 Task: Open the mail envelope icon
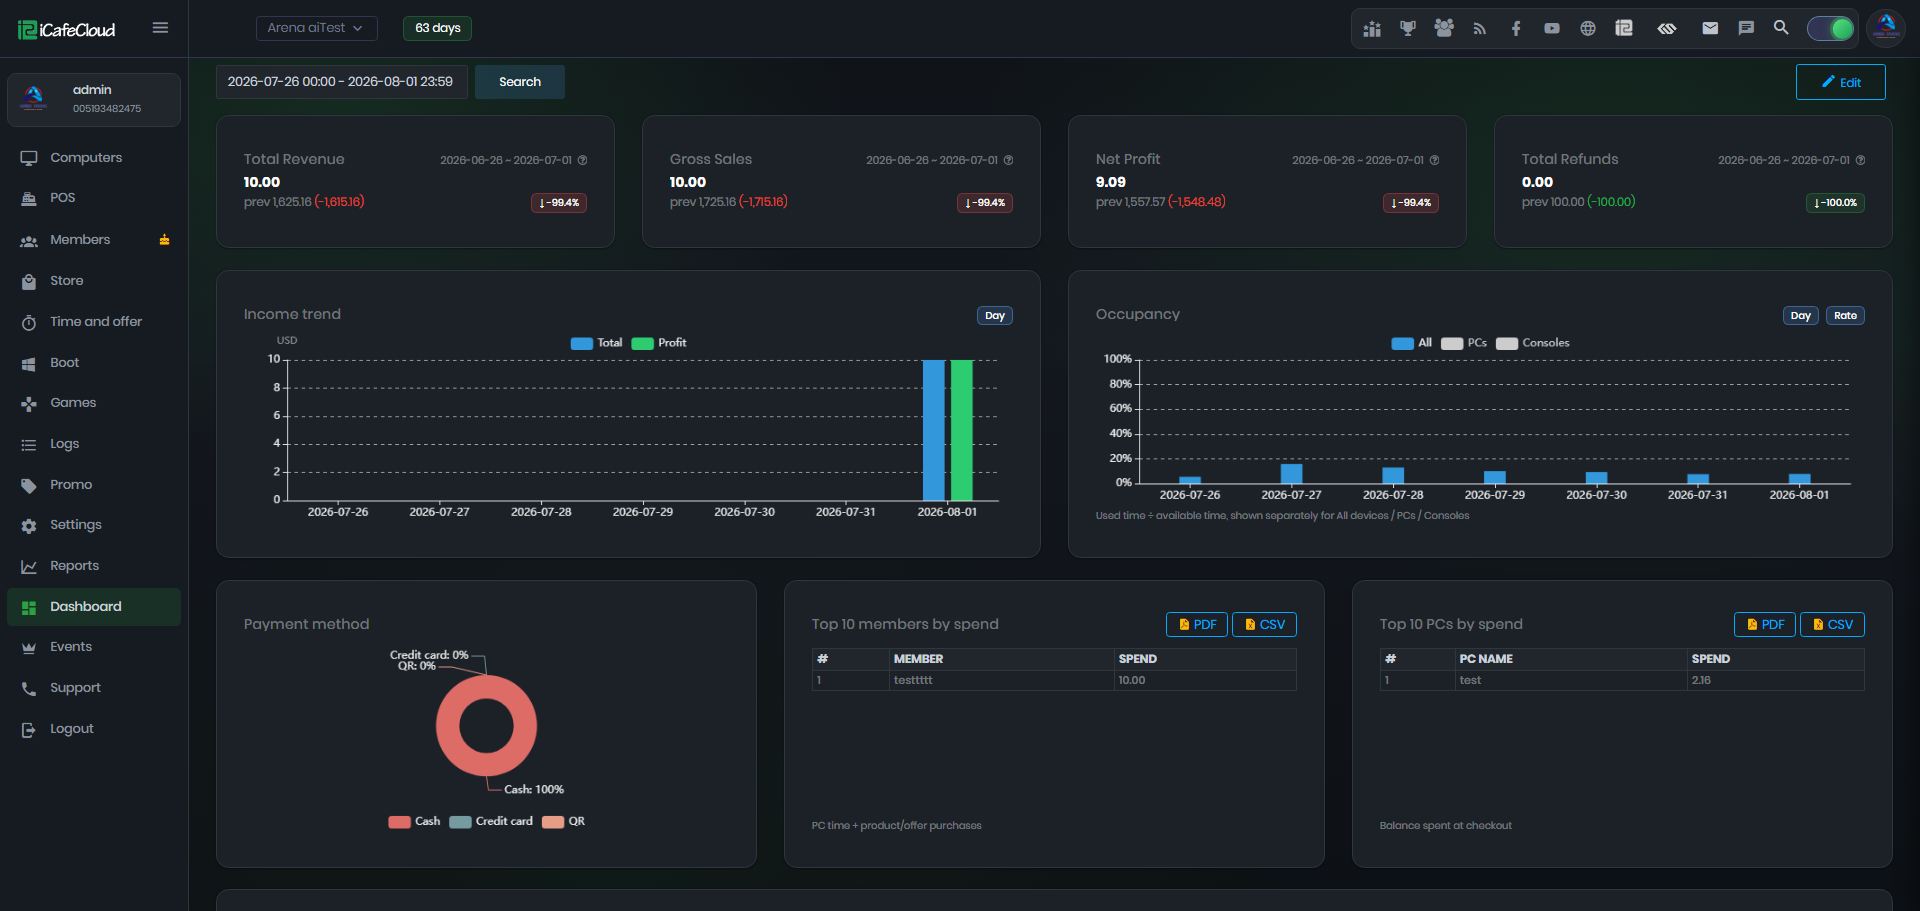tap(1710, 28)
